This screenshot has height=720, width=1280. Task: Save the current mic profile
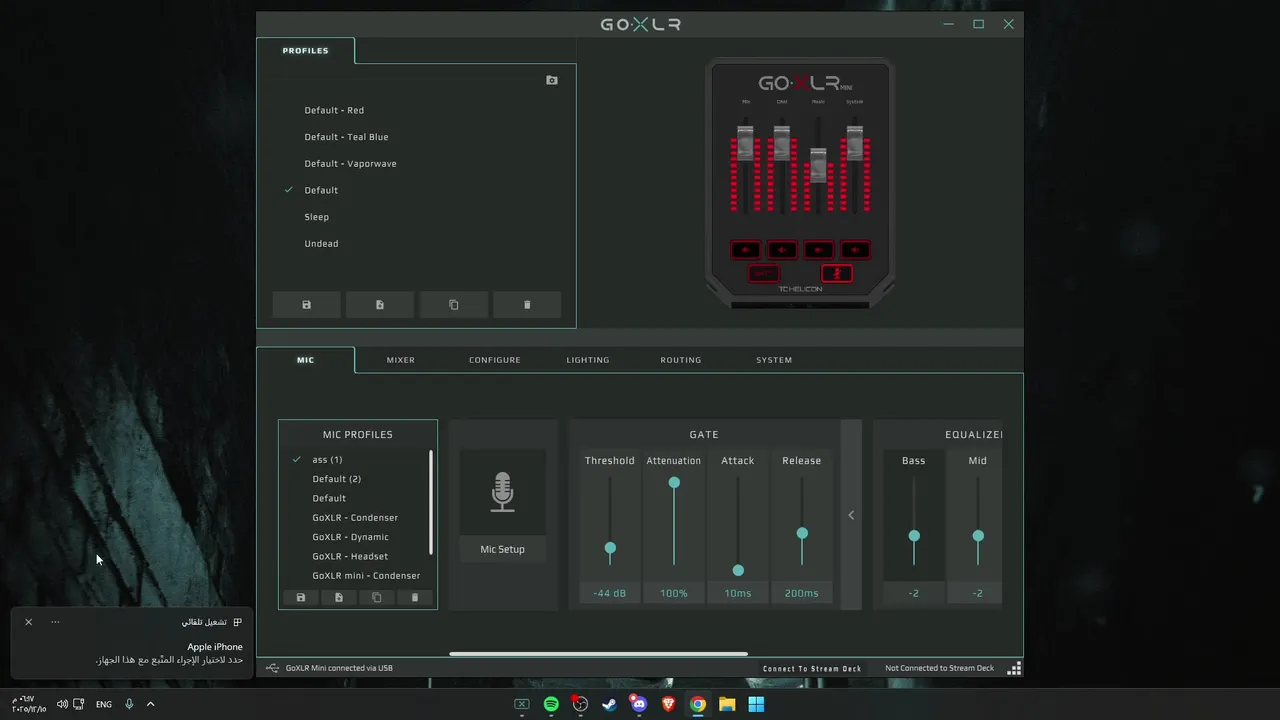point(301,598)
